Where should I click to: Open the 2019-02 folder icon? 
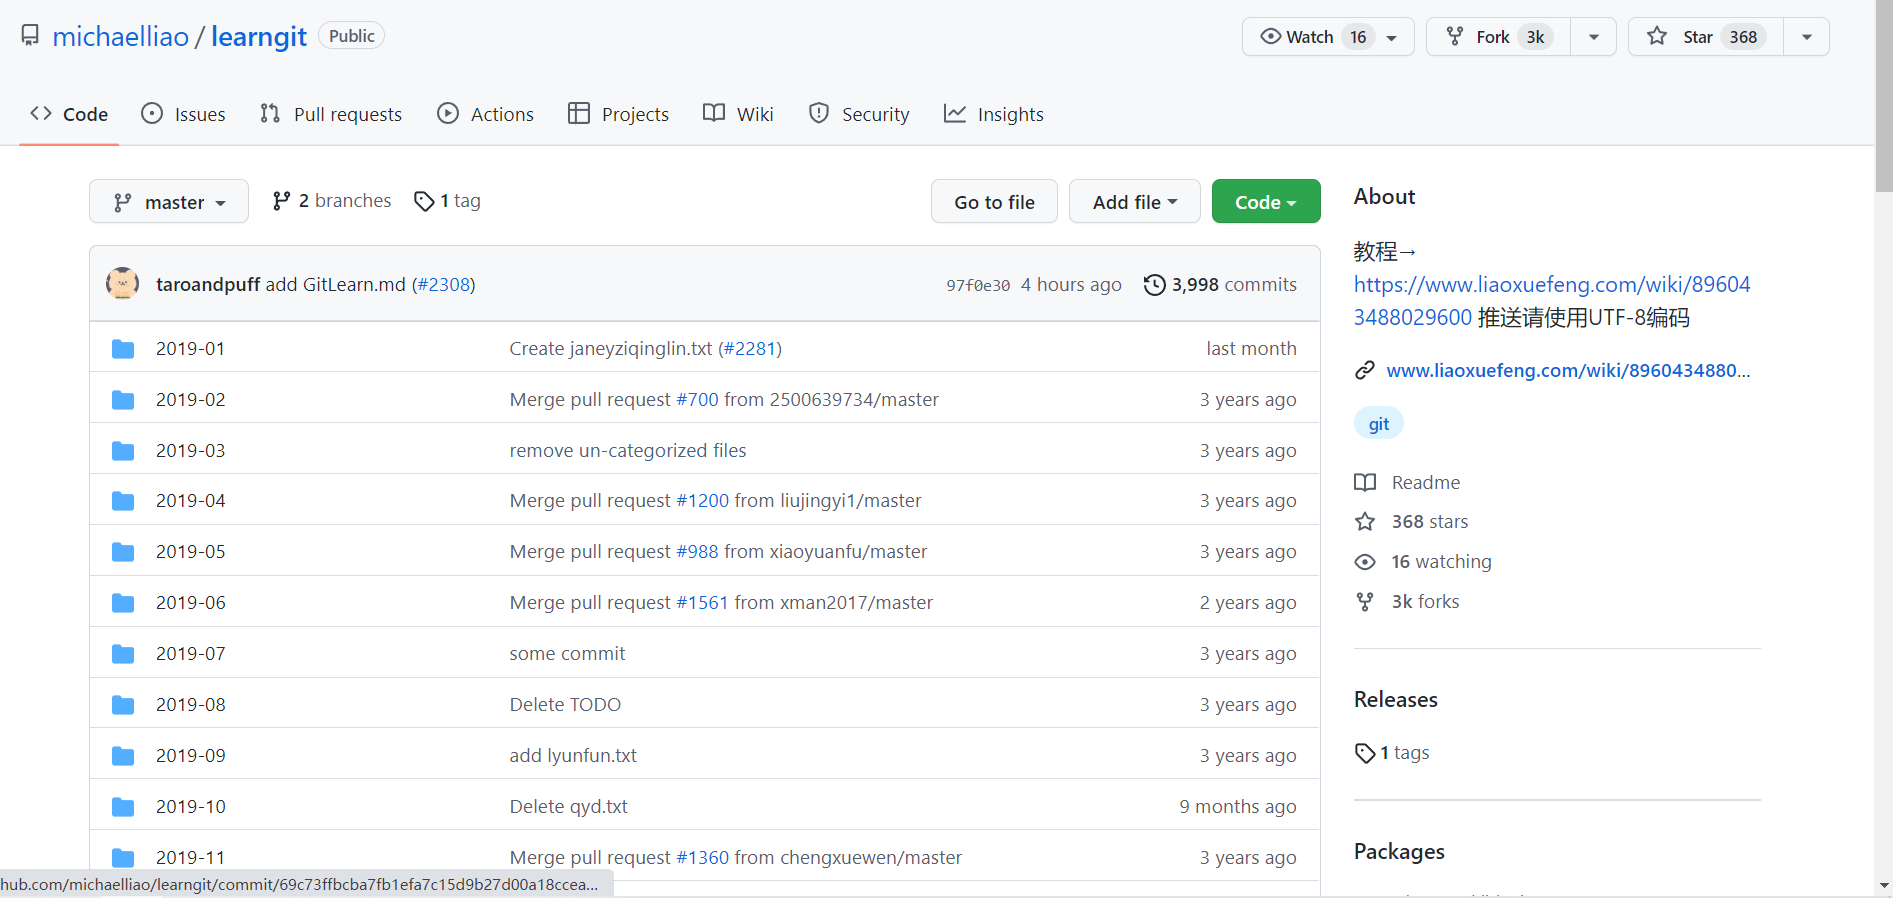[123, 400]
